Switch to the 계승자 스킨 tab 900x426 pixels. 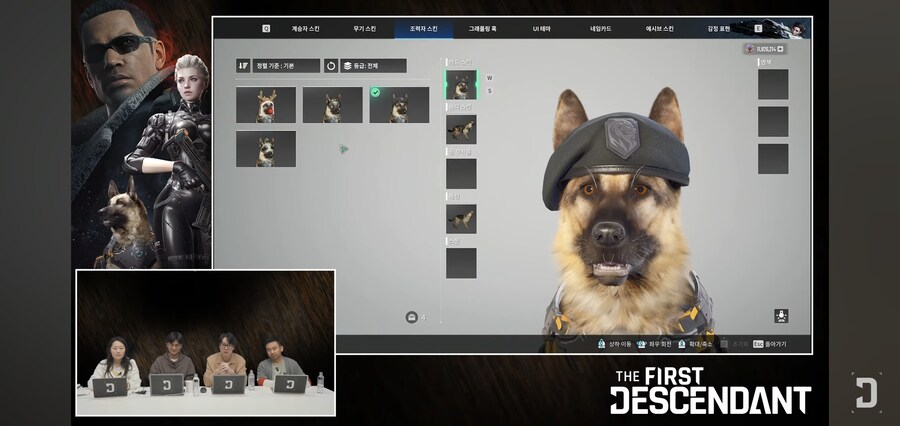(x=305, y=29)
